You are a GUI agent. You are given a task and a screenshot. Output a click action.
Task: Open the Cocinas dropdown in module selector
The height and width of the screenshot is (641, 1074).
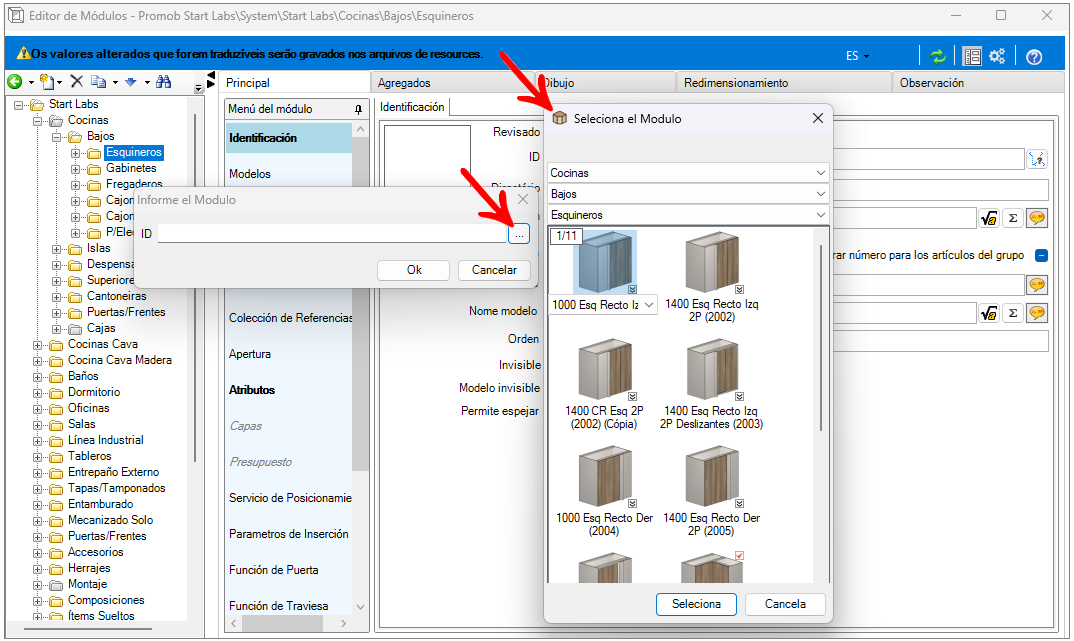(x=688, y=173)
